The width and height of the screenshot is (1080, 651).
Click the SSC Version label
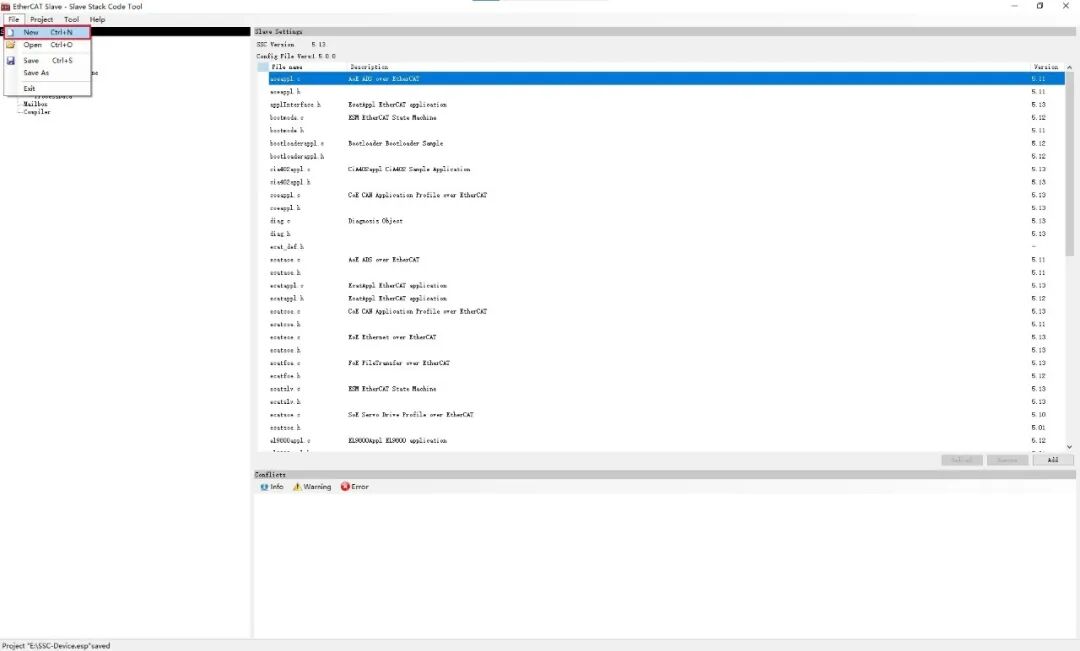(276, 44)
